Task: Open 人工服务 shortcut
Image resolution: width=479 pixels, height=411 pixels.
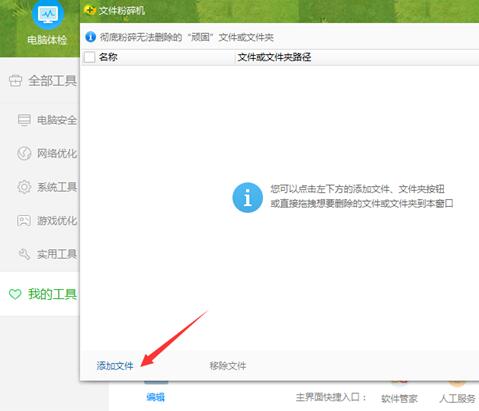Action: click(457, 398)
